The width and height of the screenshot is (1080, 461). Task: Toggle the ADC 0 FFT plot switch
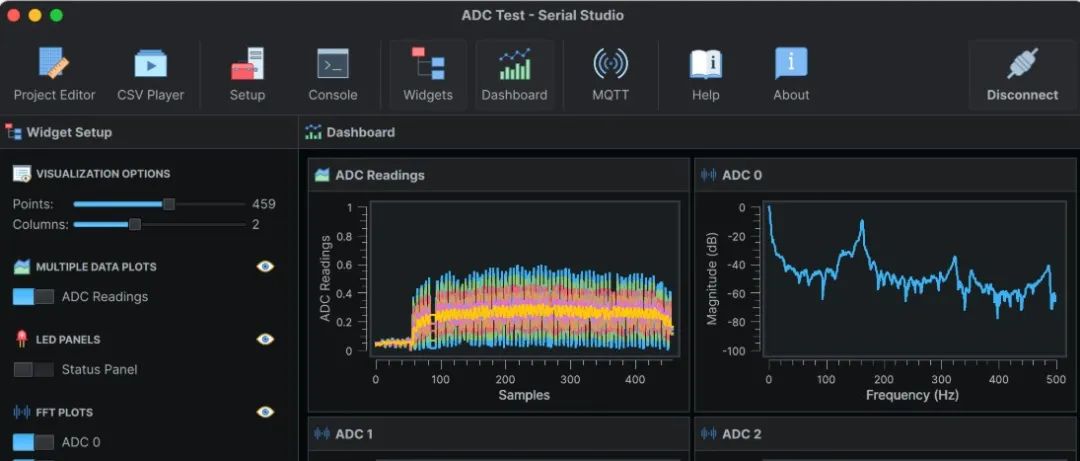[33, 442]
